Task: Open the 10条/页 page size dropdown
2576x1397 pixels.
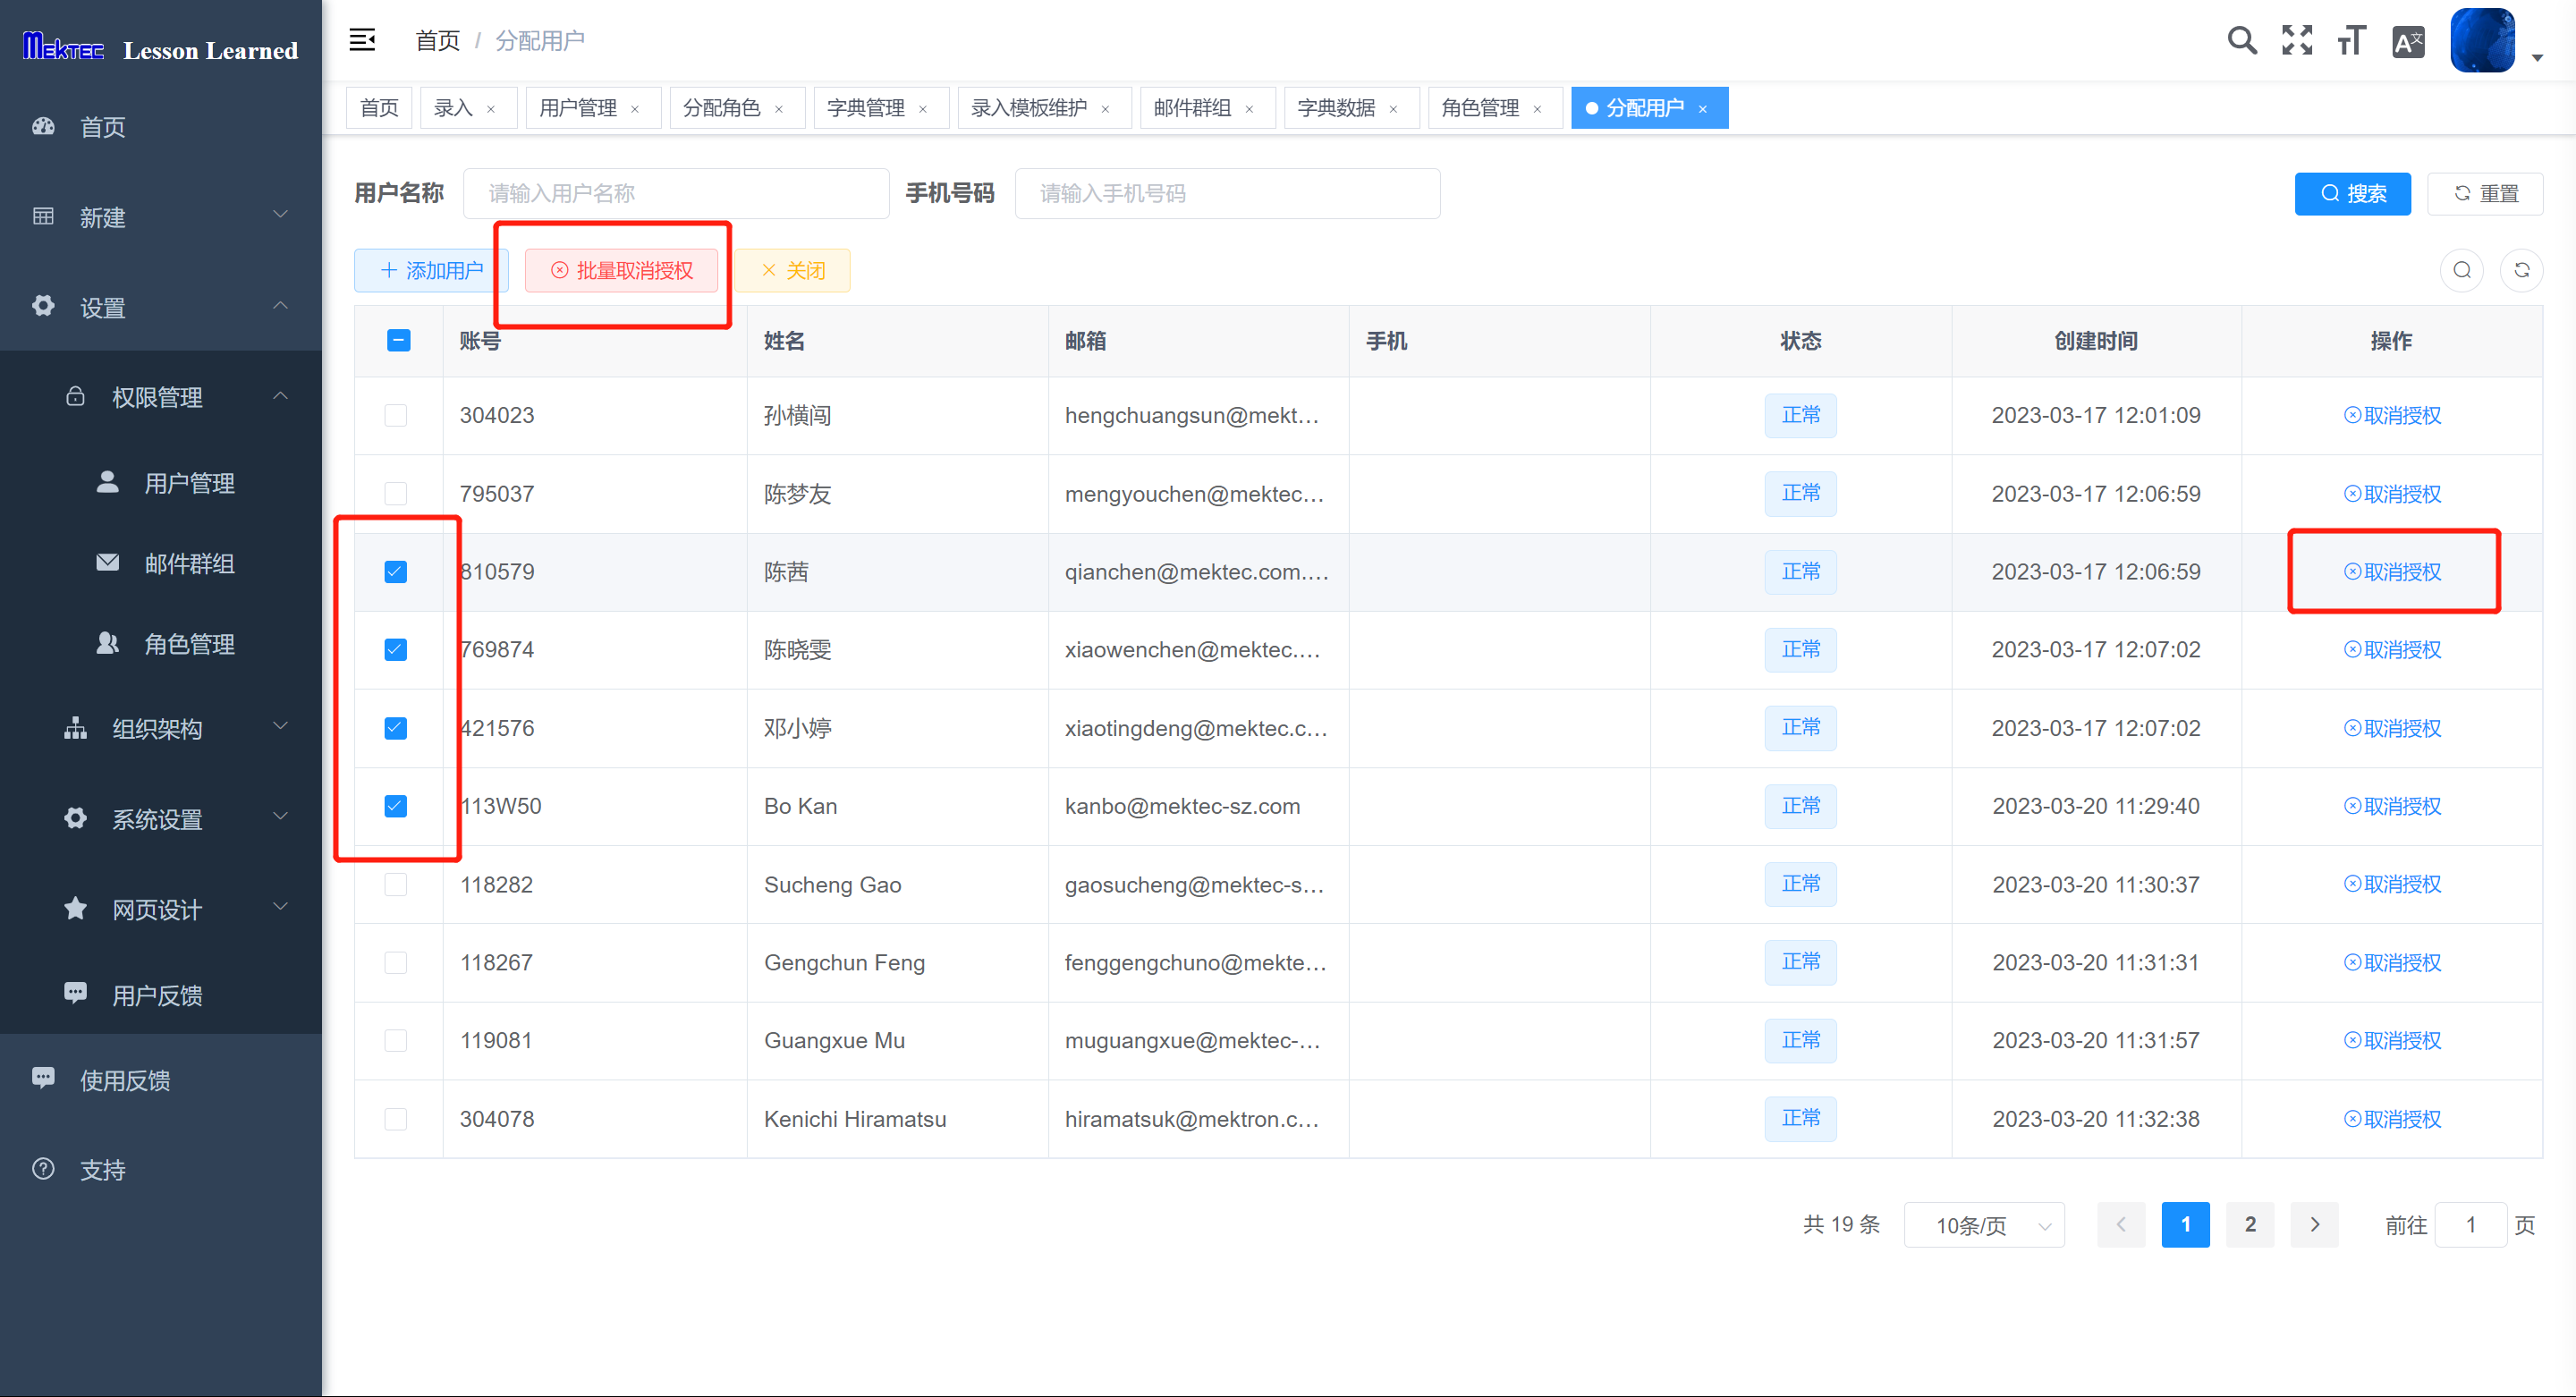Action: [x=1984, y=1225]
